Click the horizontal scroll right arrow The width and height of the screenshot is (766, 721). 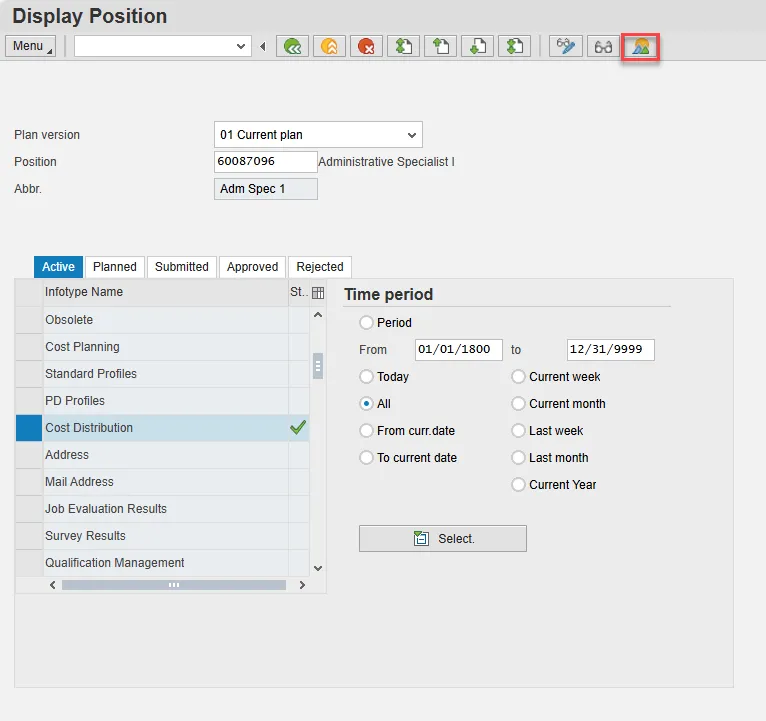pos(302,585)
